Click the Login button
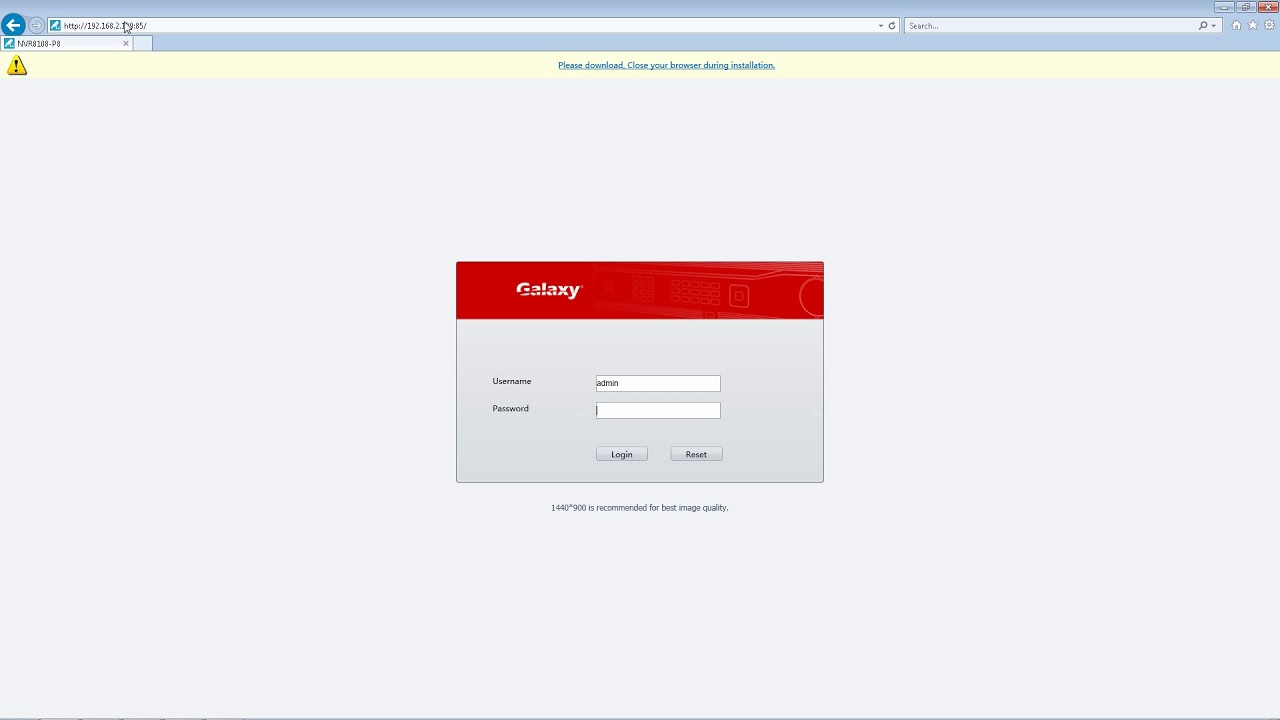1280x720 pixels. click(622, 454)
